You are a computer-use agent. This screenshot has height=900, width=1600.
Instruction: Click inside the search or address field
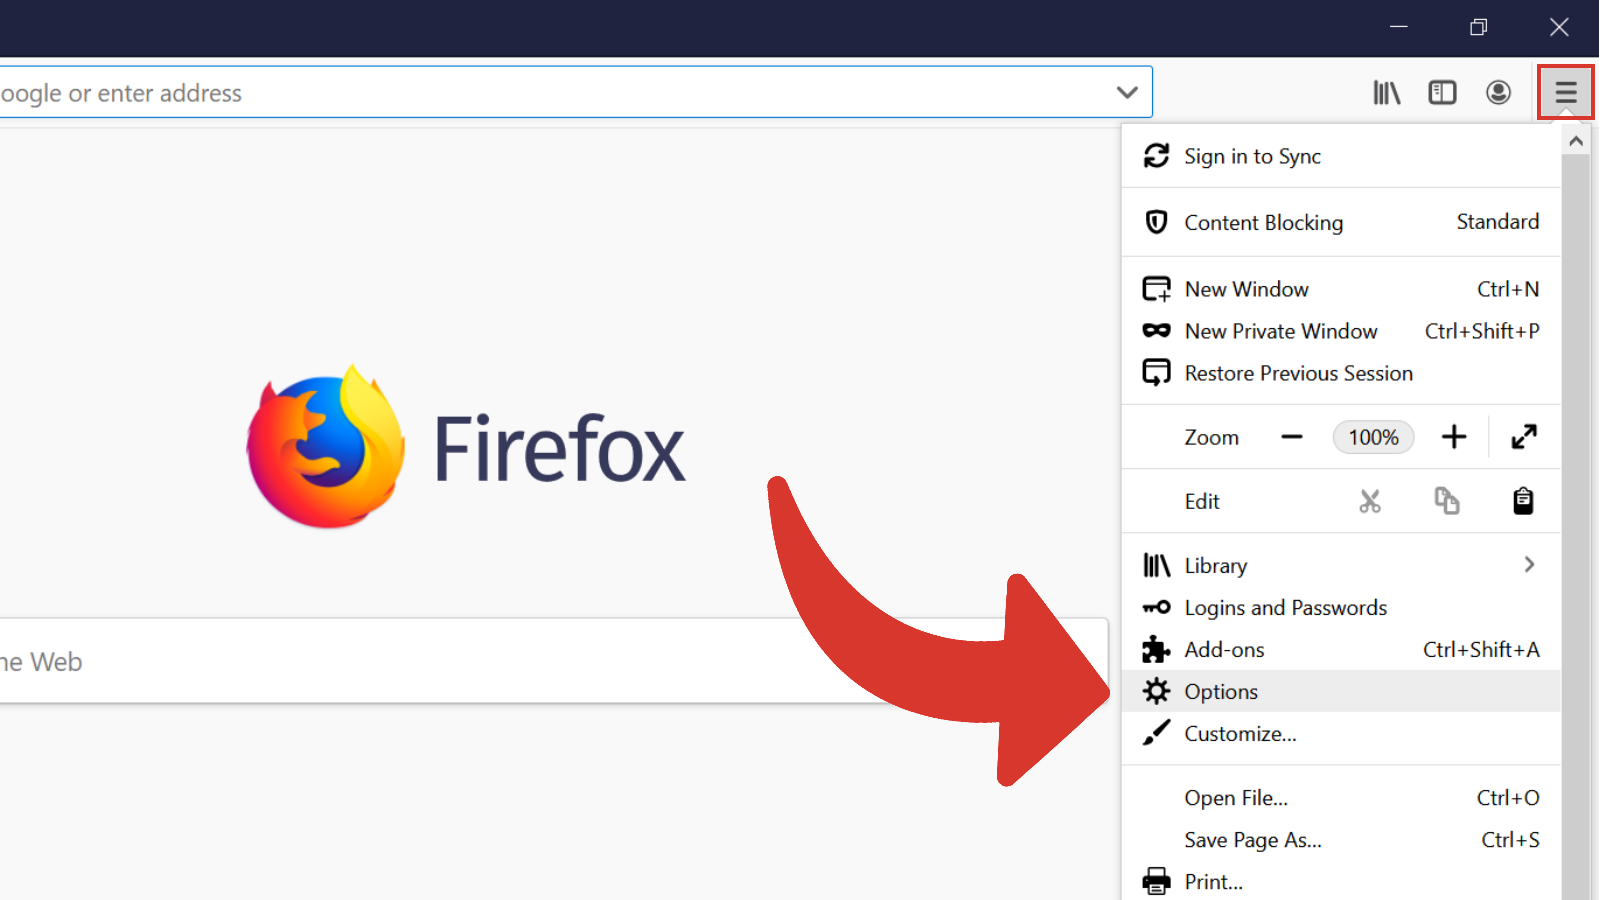[x=500, y=91]
